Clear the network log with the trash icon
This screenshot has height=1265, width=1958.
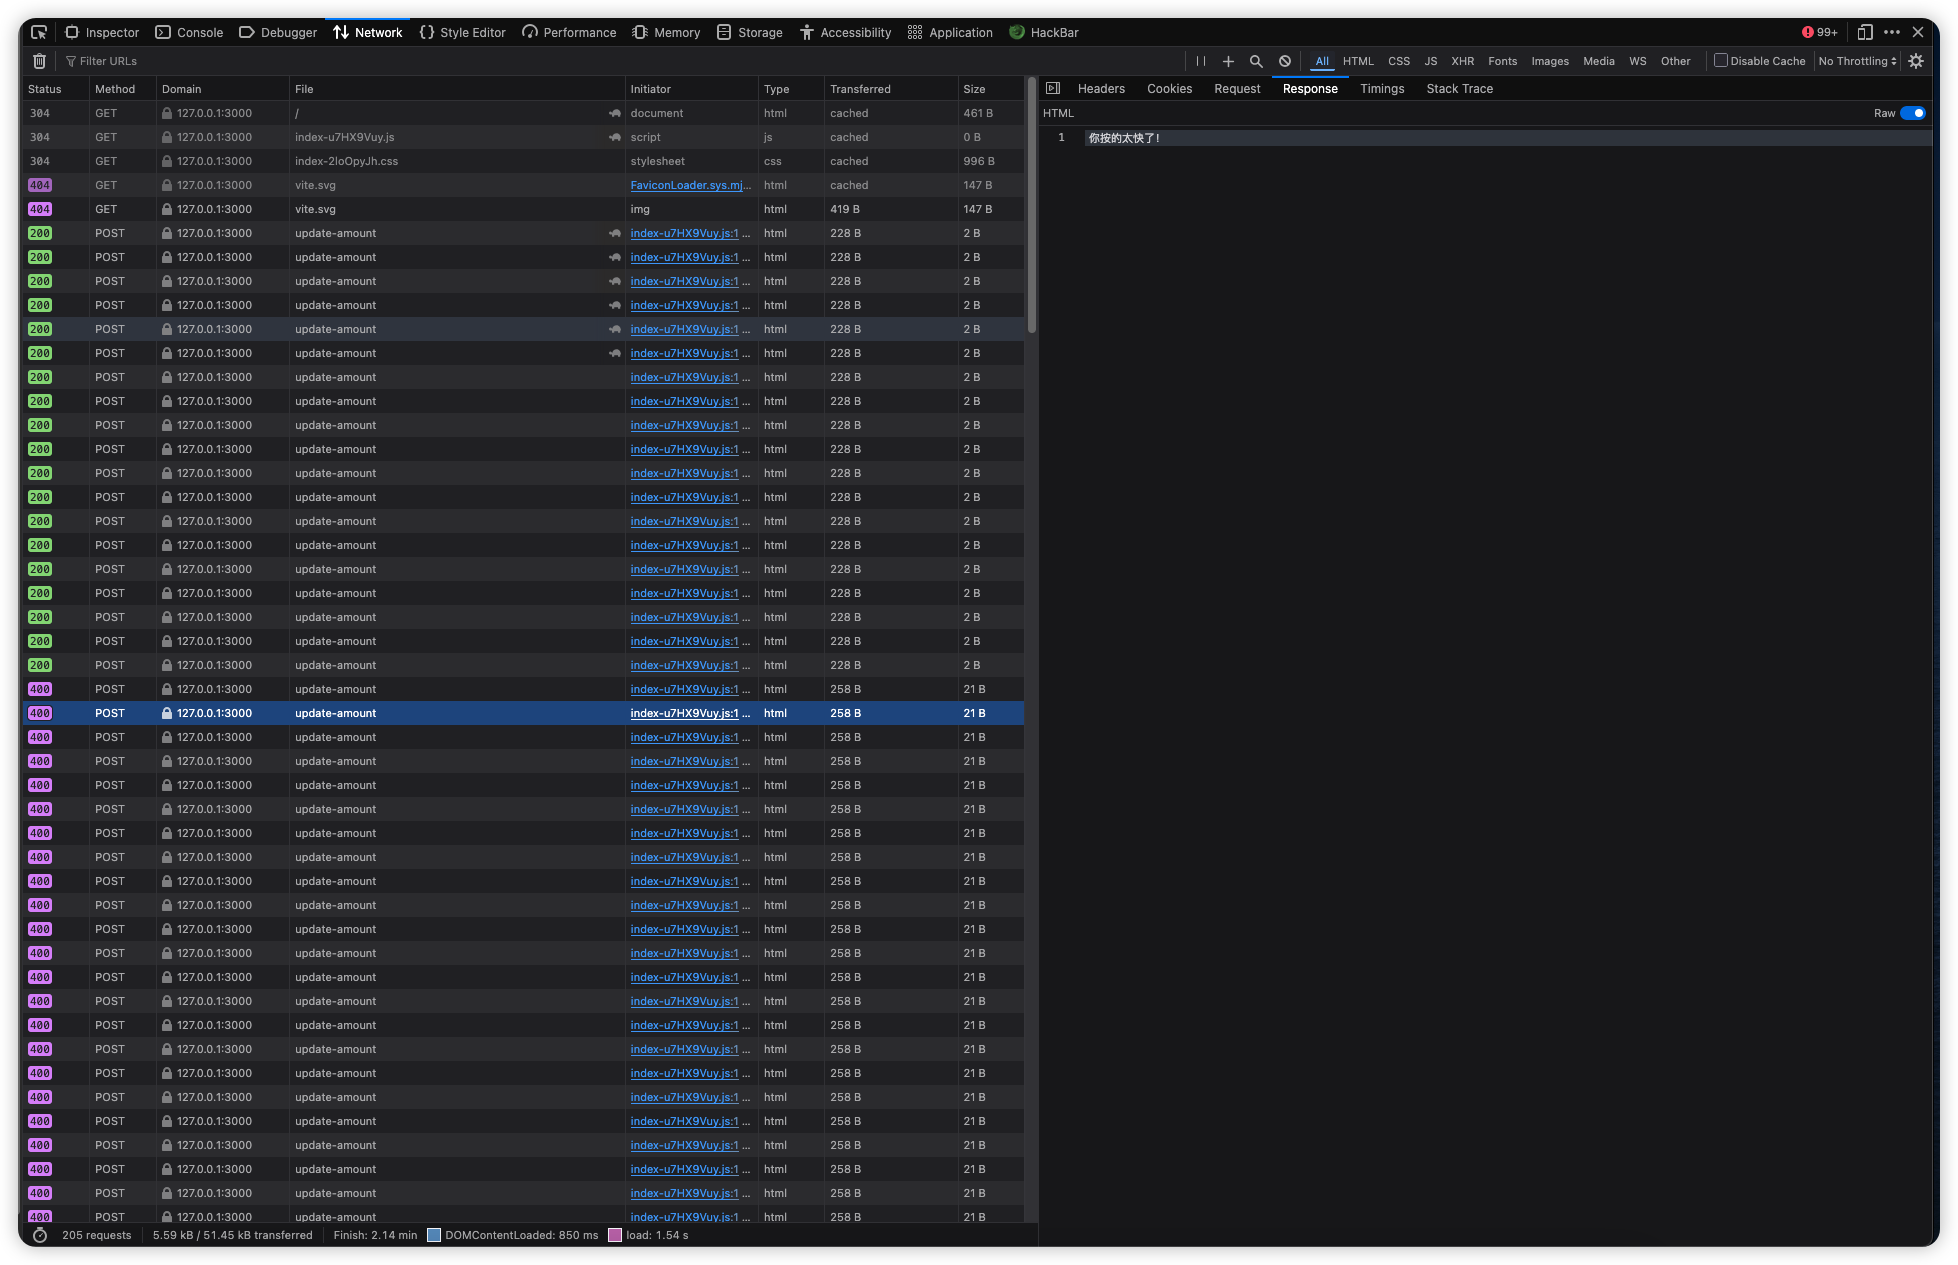(39, 61)
